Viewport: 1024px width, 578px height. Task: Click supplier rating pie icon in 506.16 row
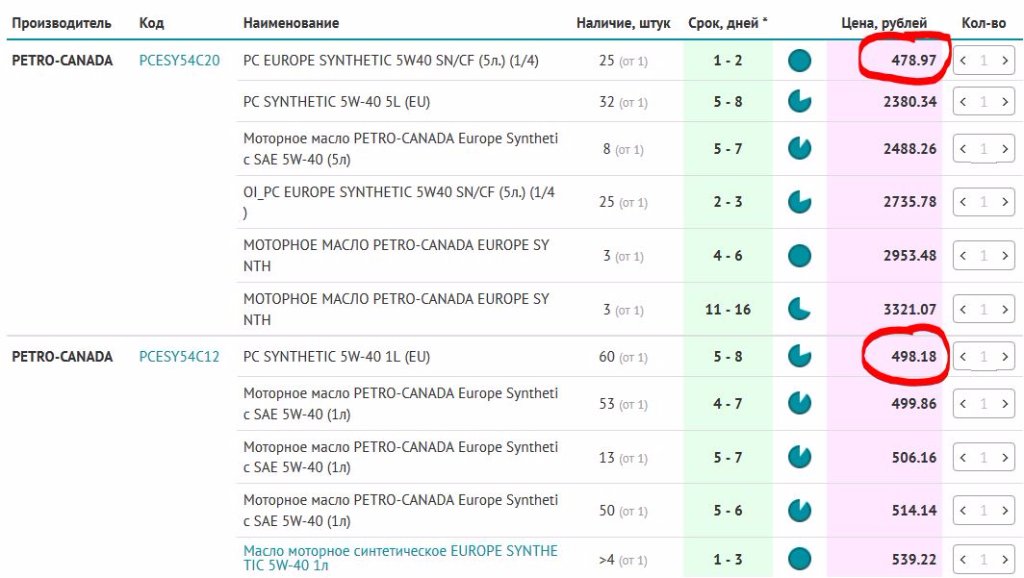(x=799, y=457)
